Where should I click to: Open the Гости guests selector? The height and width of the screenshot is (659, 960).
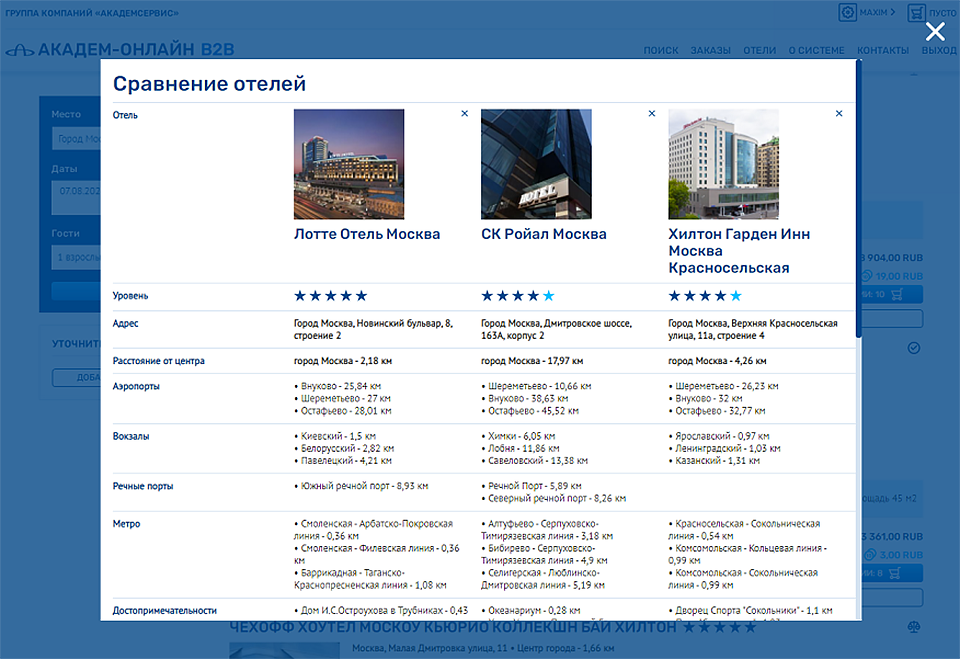[x=76, y=257]
